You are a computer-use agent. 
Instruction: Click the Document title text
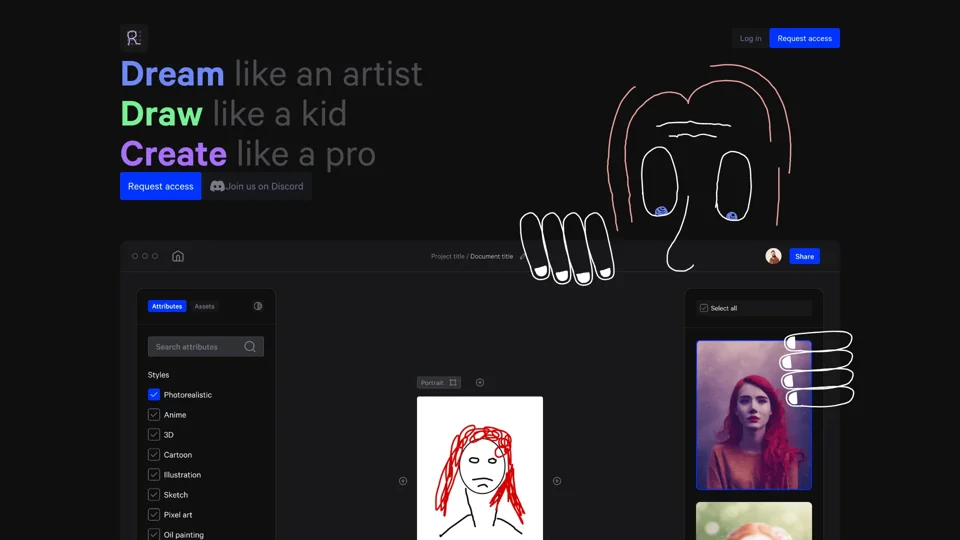(492, 257)
